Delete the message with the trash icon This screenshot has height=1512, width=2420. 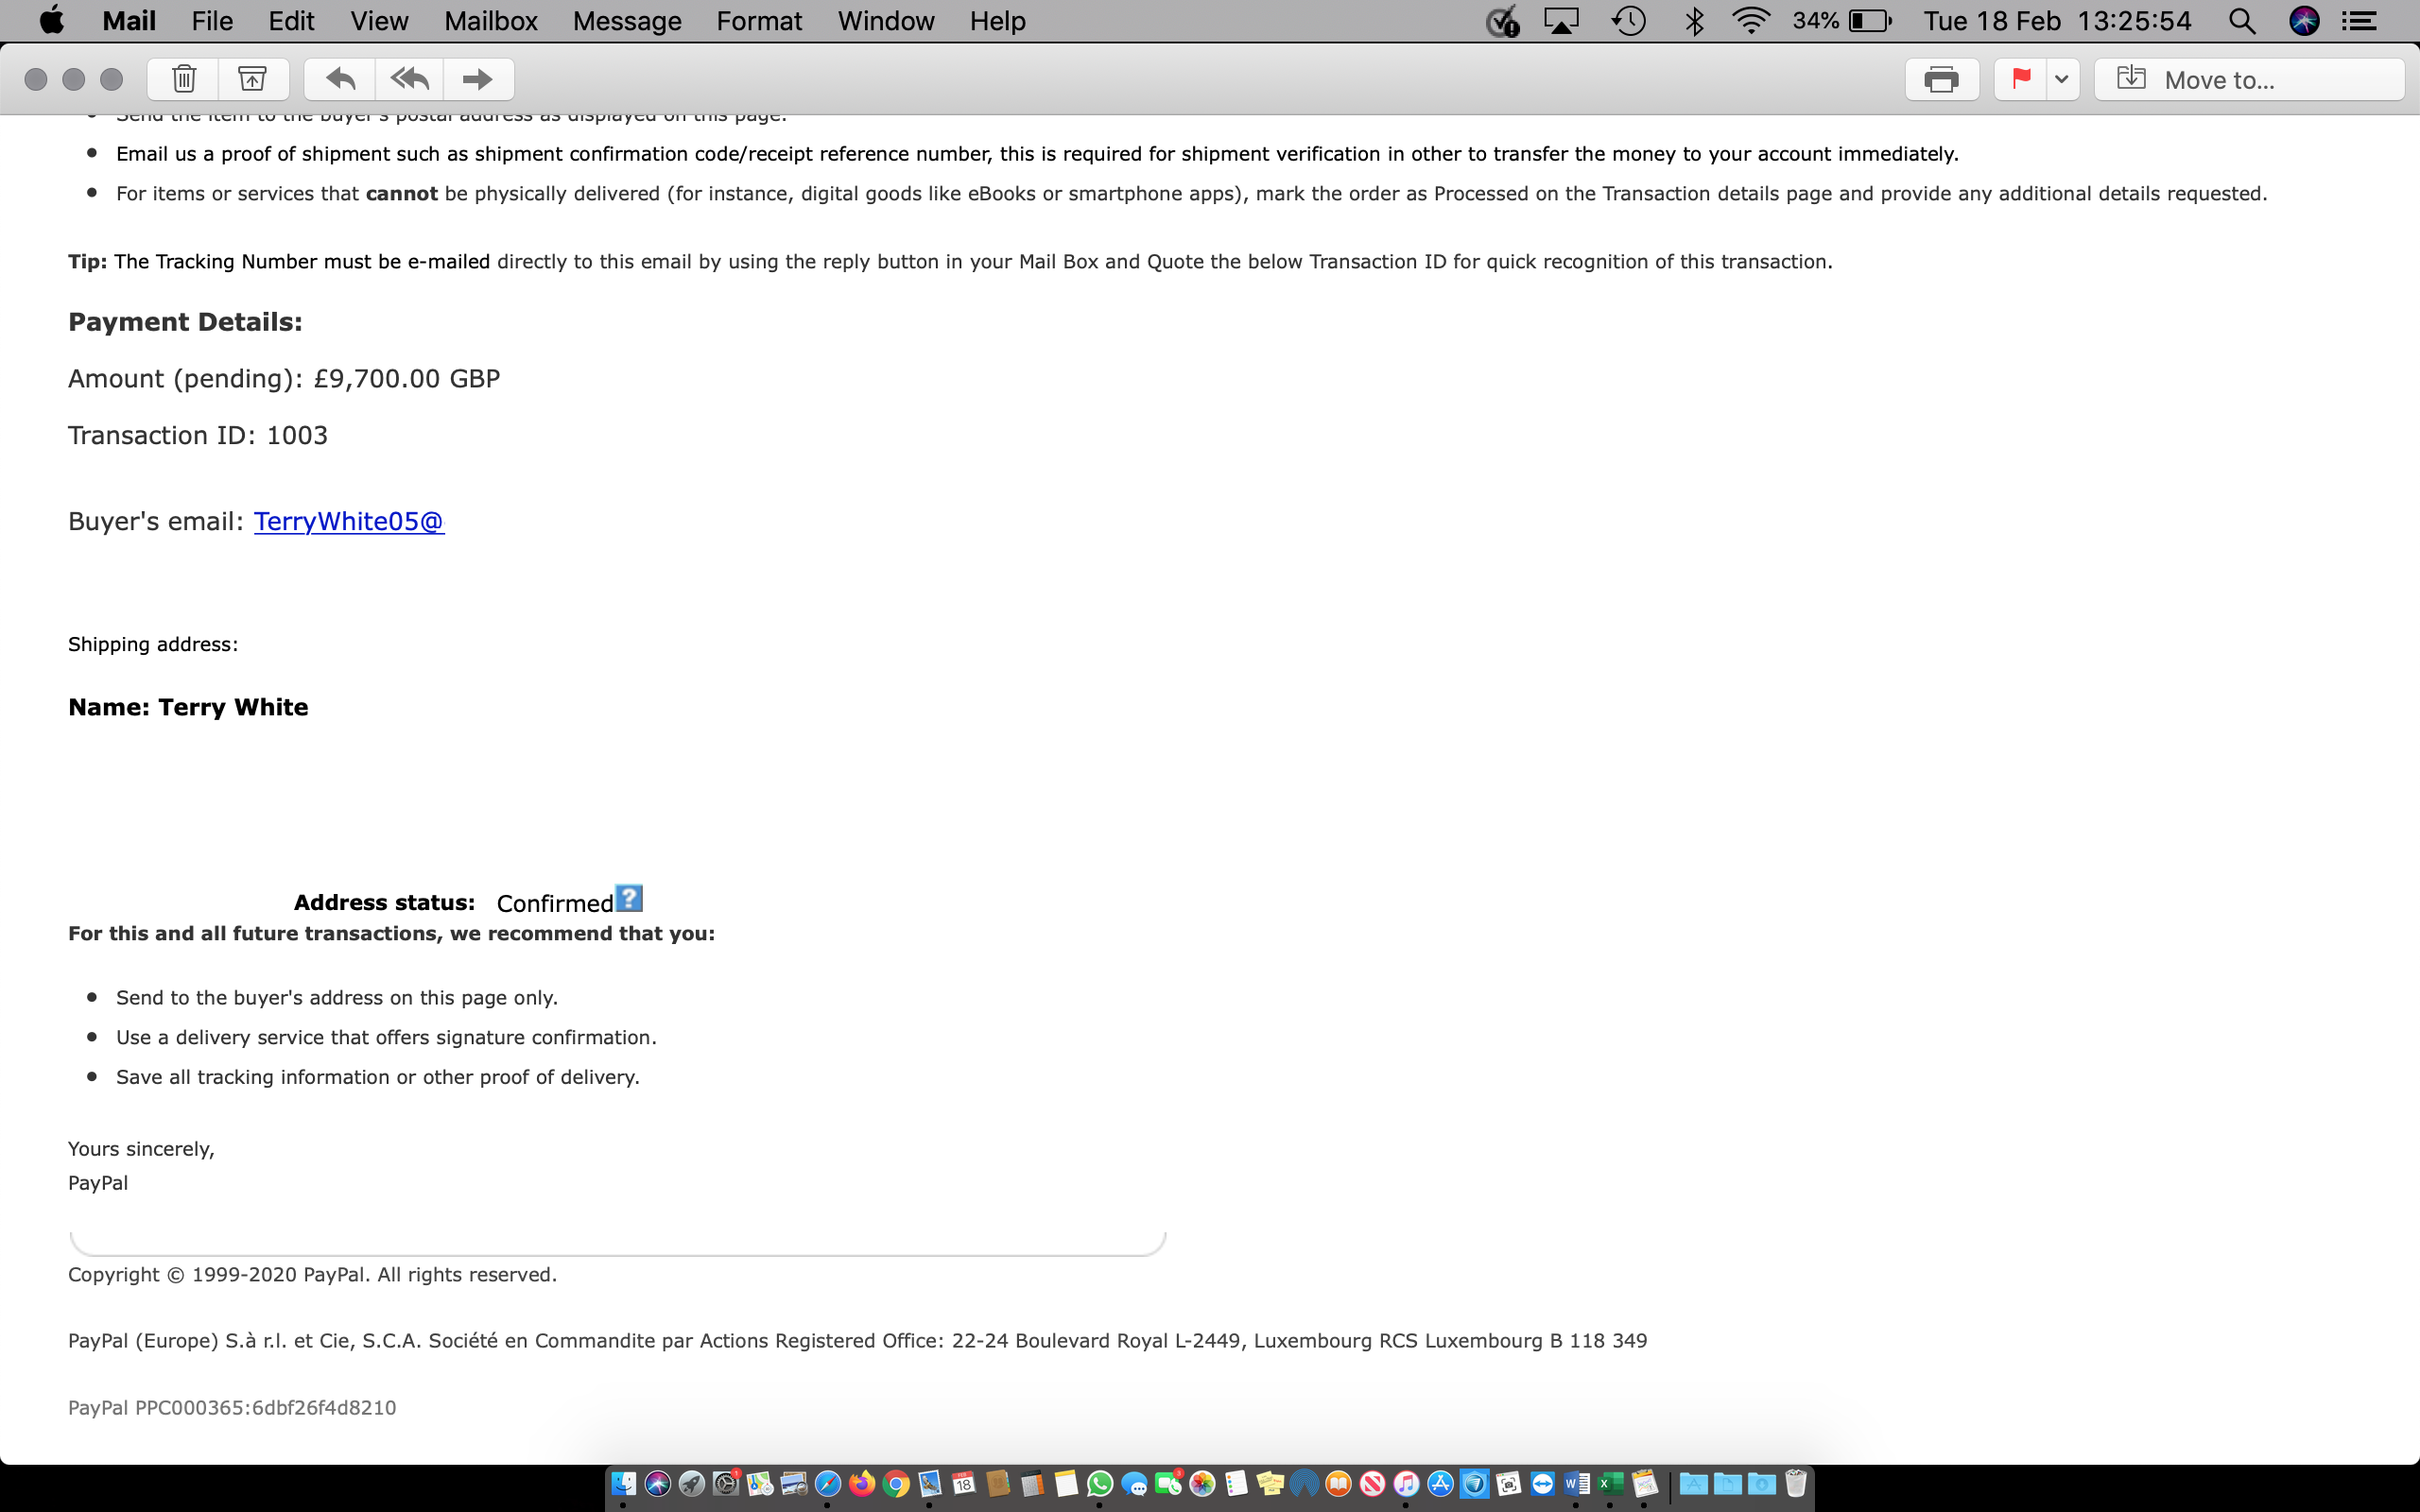pyautogui.click(x=183, y=79)
